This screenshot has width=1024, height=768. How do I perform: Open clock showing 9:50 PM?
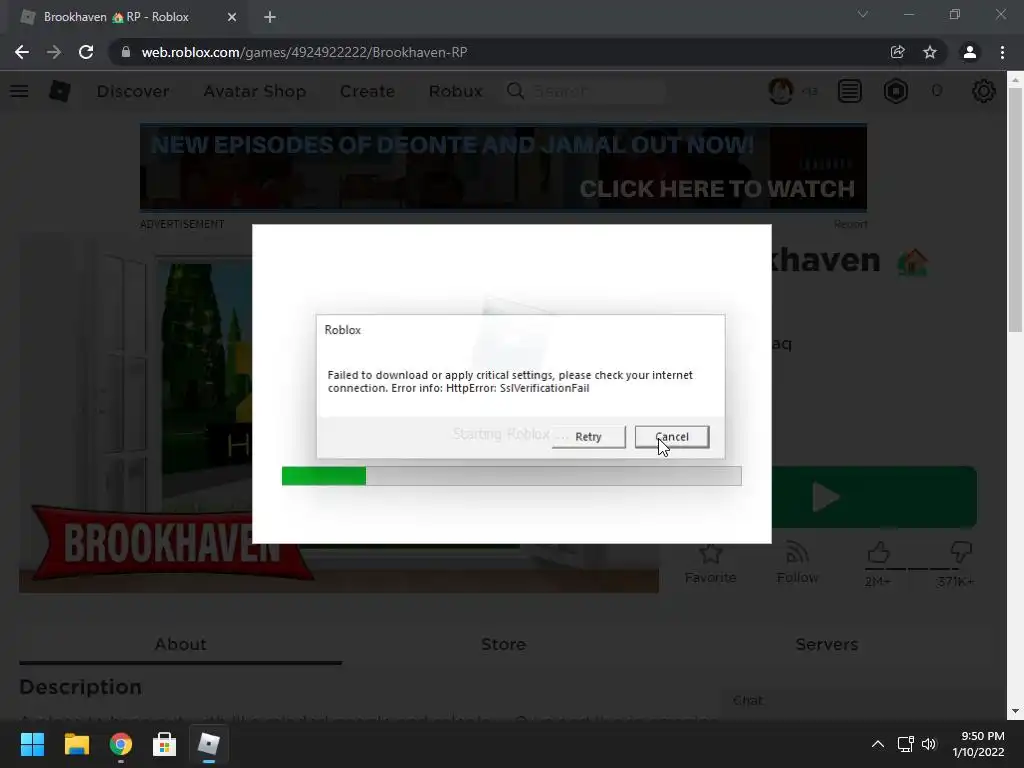(x=978, y=744)
